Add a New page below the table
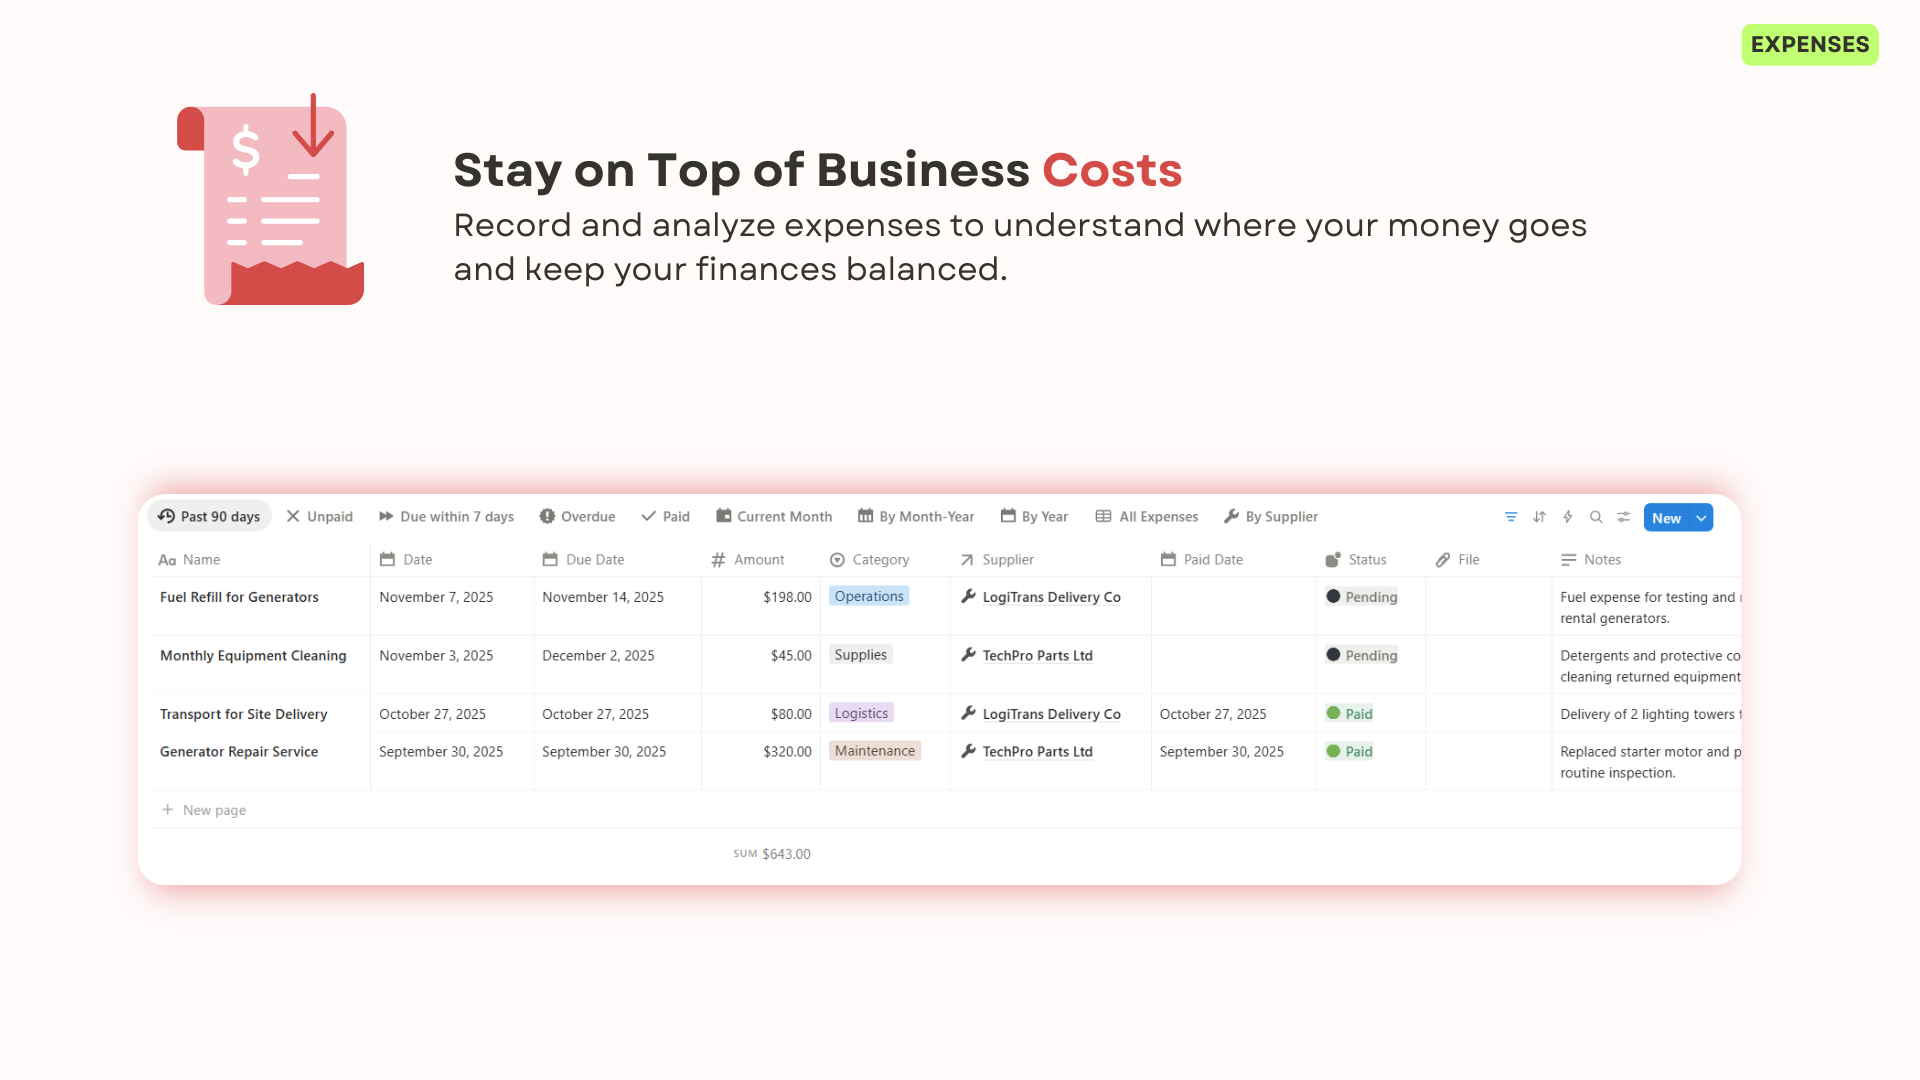The width and height of the screenshot is (1920, 1080). pyautogui.click(x=204, y=810)
